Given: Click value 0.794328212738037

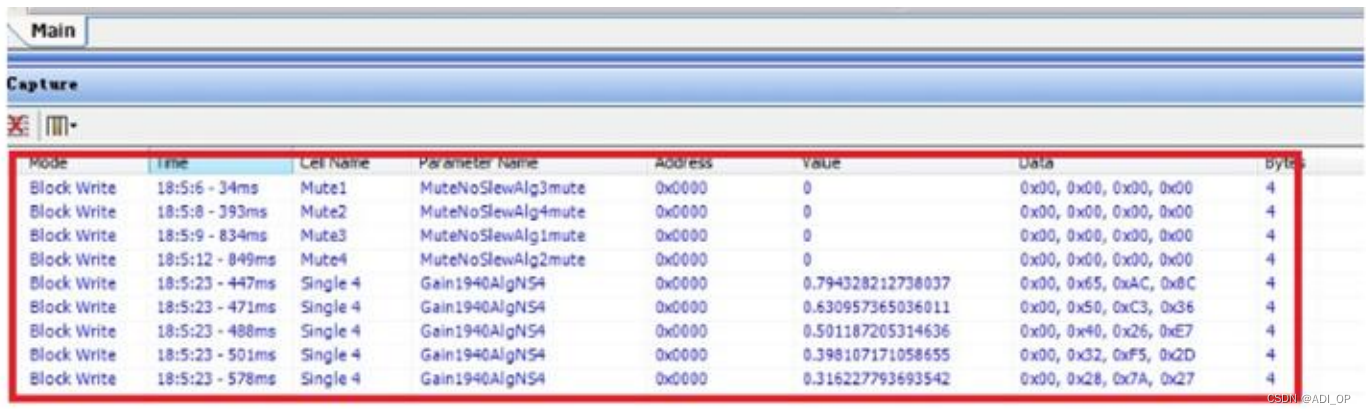Looking at the screenshot, I should pyautogui.click(x=876, y=283).
